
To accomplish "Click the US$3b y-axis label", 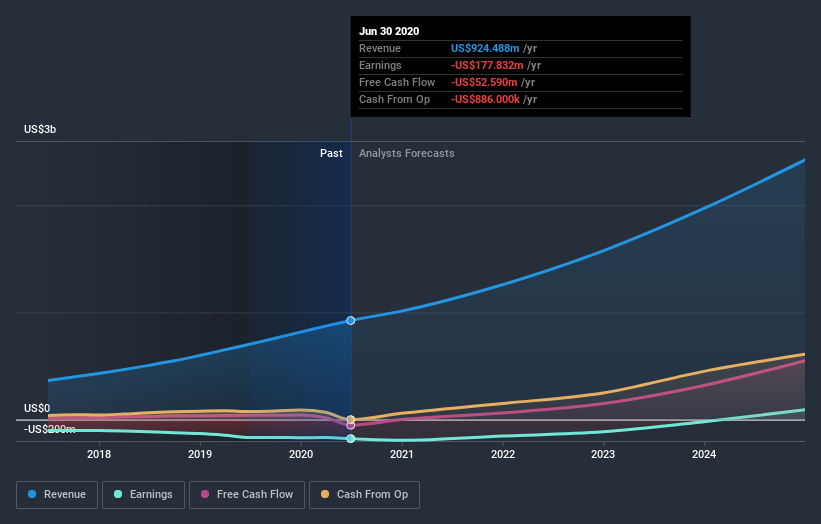I will click(40, 129).
